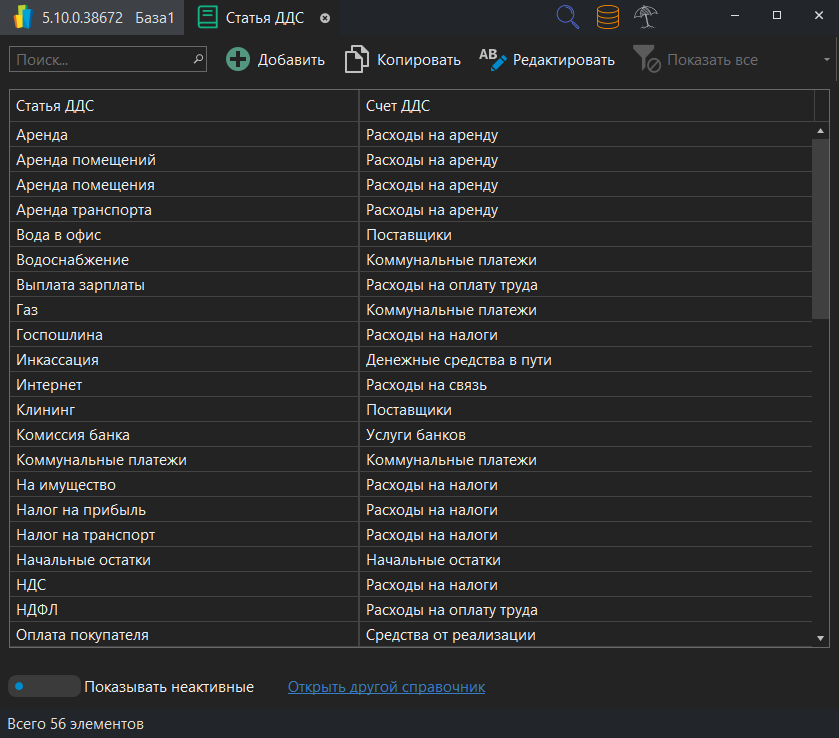
Task: Click the Показать все filter funnel icon
Action: click(x=647, y=60)
